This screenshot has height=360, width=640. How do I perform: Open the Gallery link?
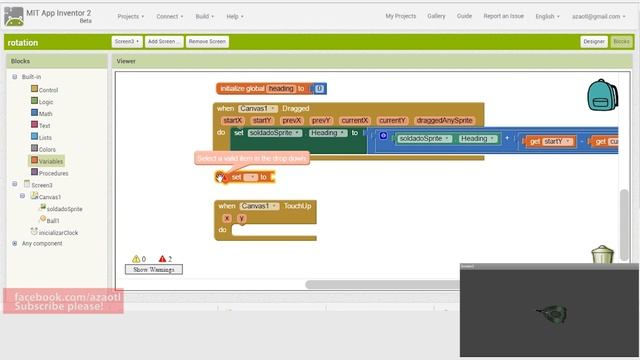[x=436, y=16]
